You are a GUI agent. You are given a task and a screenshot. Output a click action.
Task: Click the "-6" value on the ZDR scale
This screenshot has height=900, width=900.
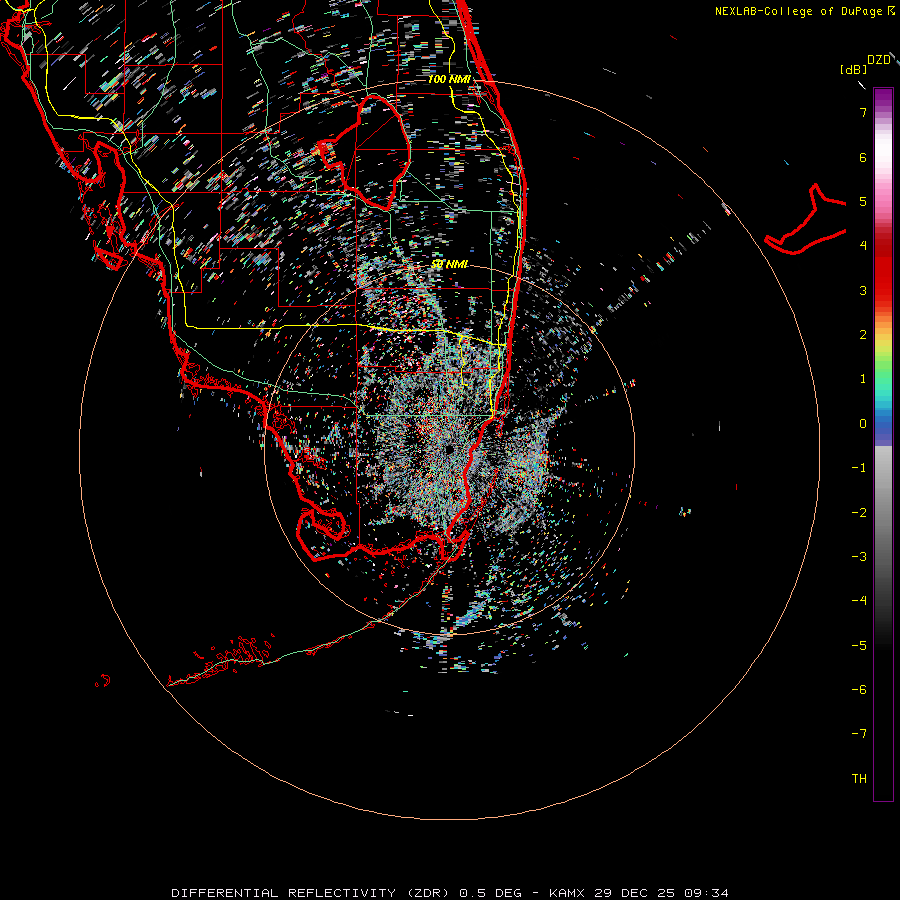coord(859,690)
